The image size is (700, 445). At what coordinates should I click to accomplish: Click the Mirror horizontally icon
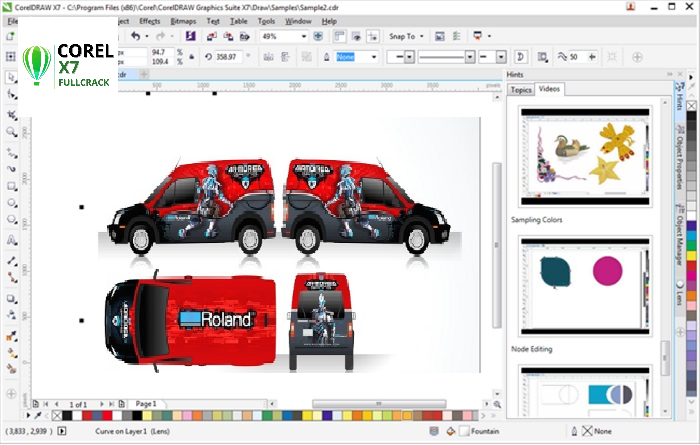click(x=268, y=57)
